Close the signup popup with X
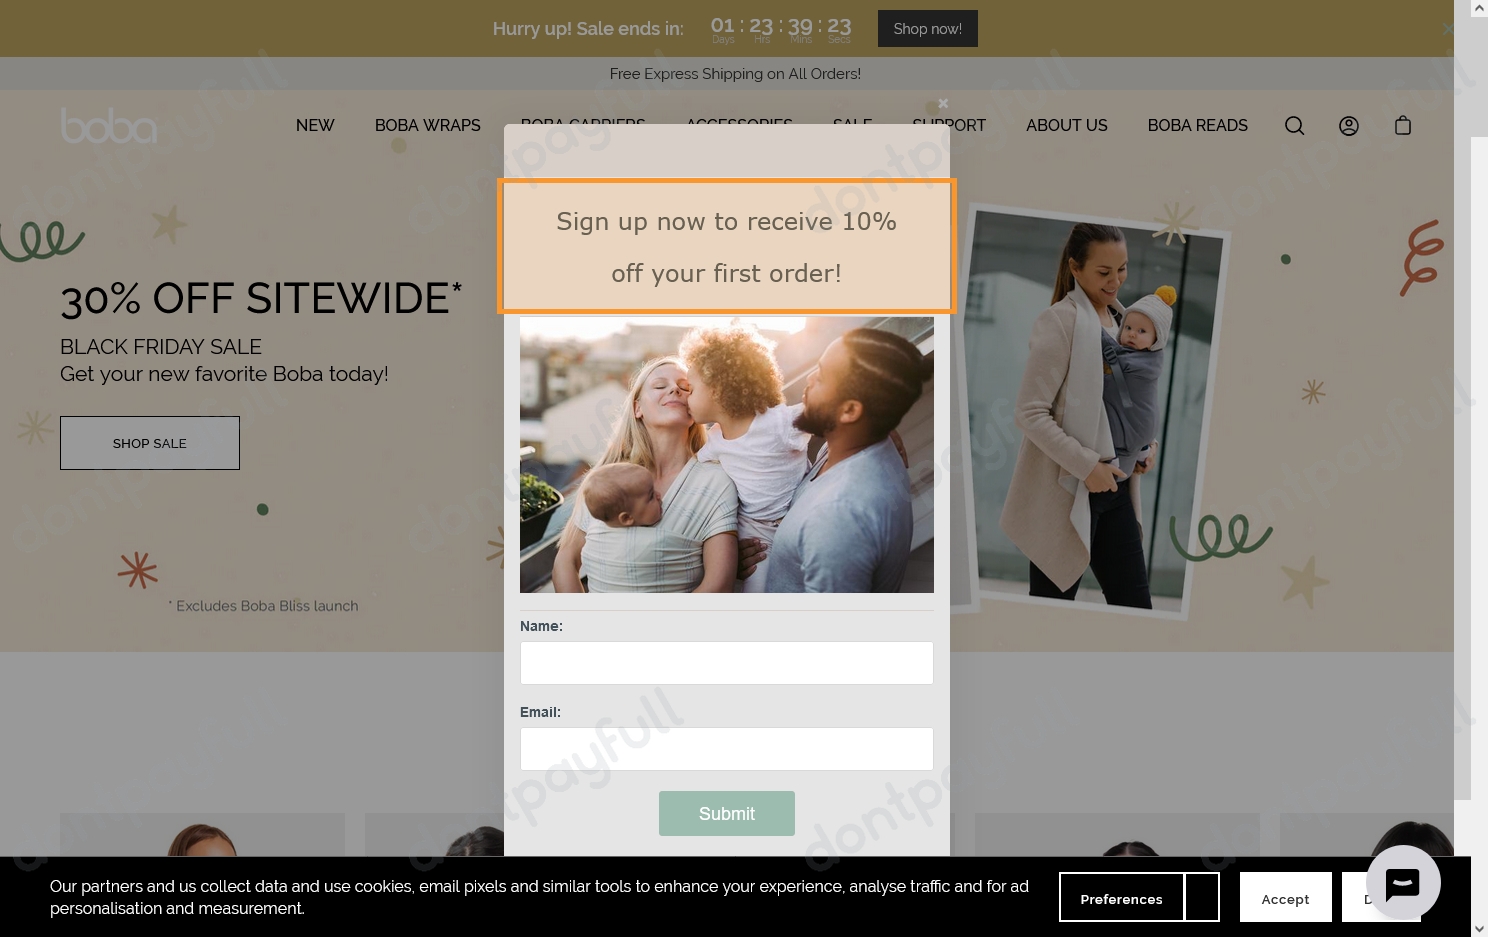 pos(943,103)
